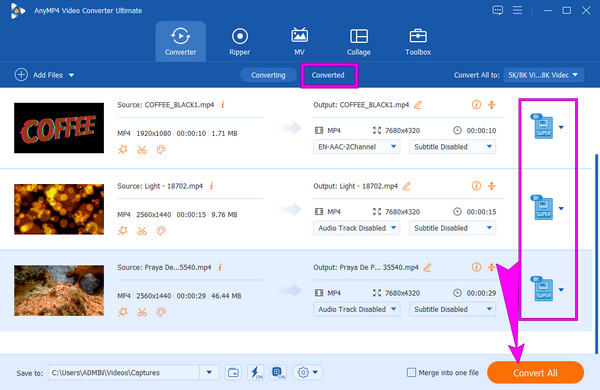Open edit effects star for Light - 18702.mp4
Screen dimensions: 600x390
coord(123,231)
